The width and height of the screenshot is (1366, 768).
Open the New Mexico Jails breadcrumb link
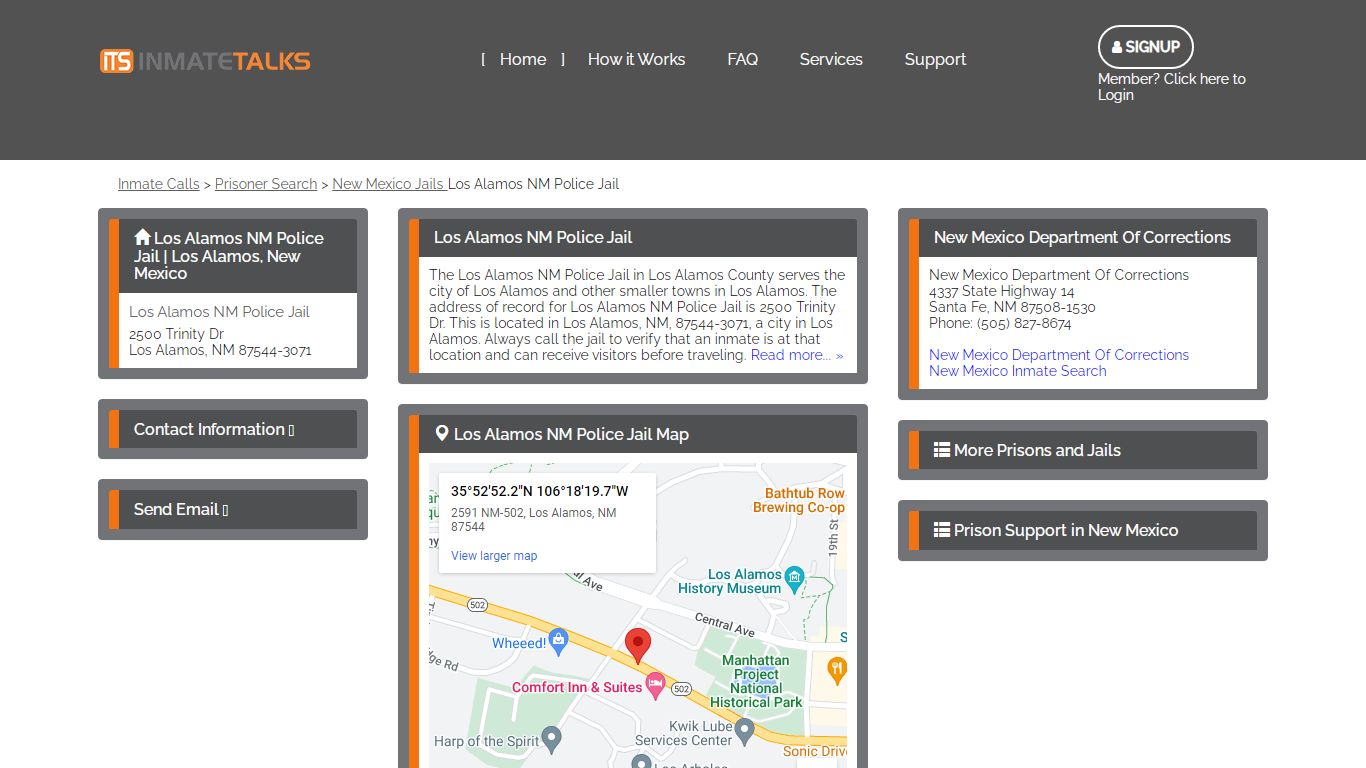click(x=388, y=184)
